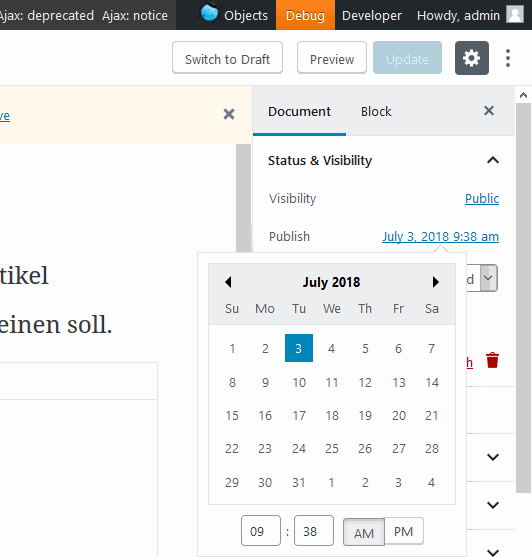Select July 30 in the calendar

coord(265,482)
